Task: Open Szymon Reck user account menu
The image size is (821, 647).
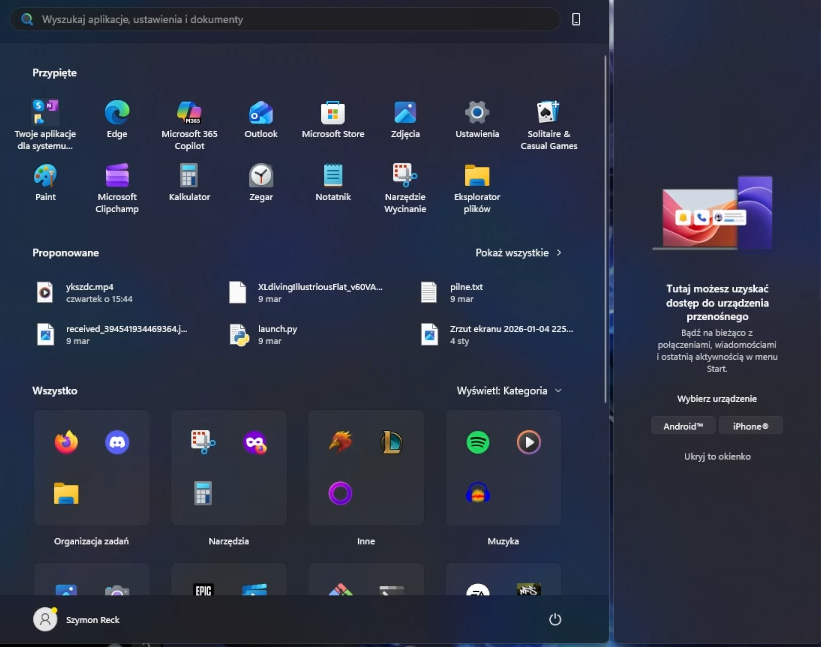Action: pyautogui.click(x=76, y=620)
